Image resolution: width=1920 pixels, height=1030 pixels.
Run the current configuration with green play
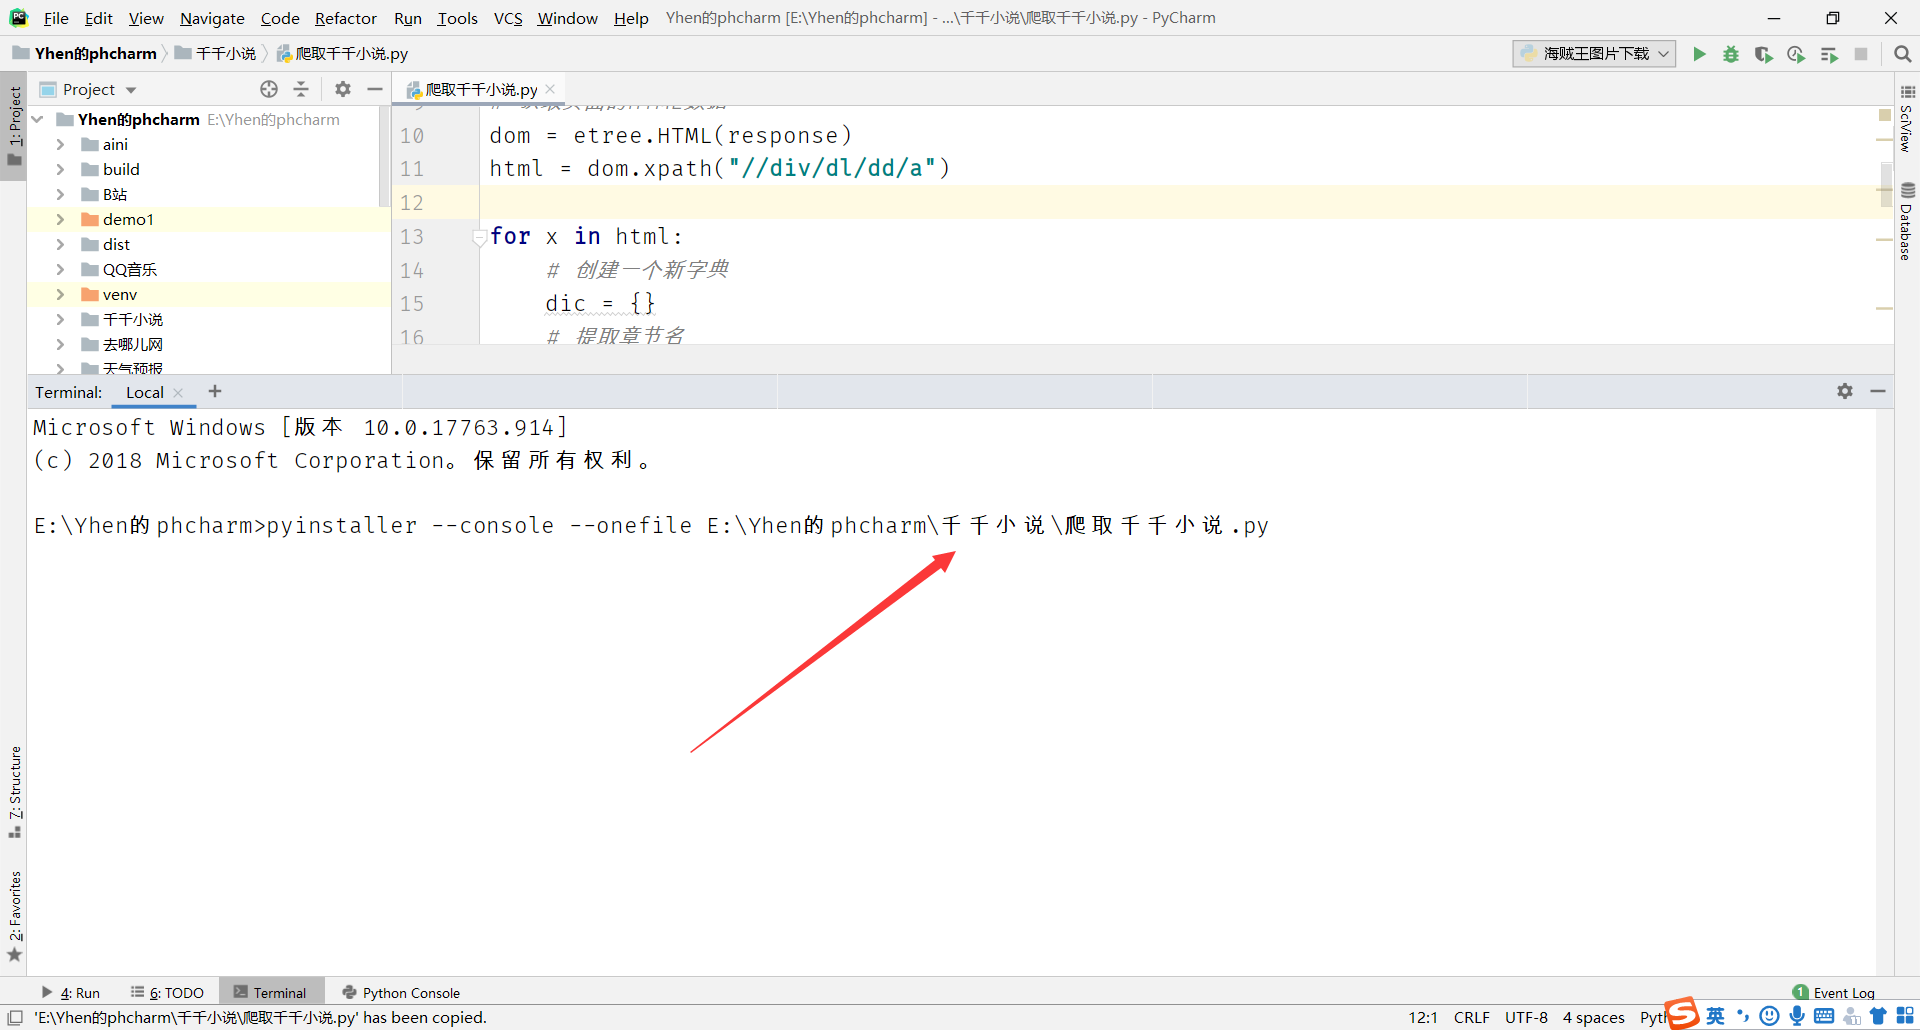click(1699, 54)
